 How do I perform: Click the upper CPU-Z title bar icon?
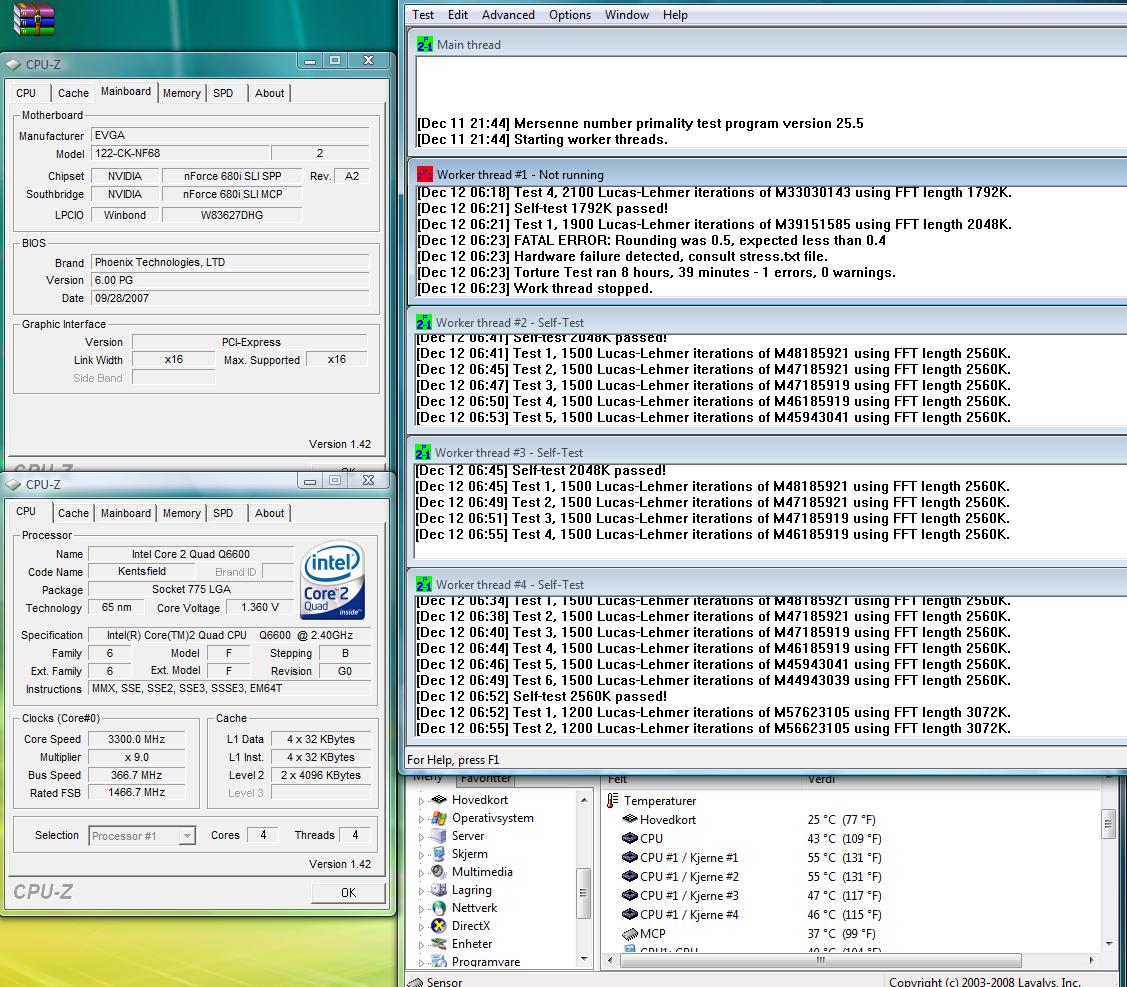14,65
